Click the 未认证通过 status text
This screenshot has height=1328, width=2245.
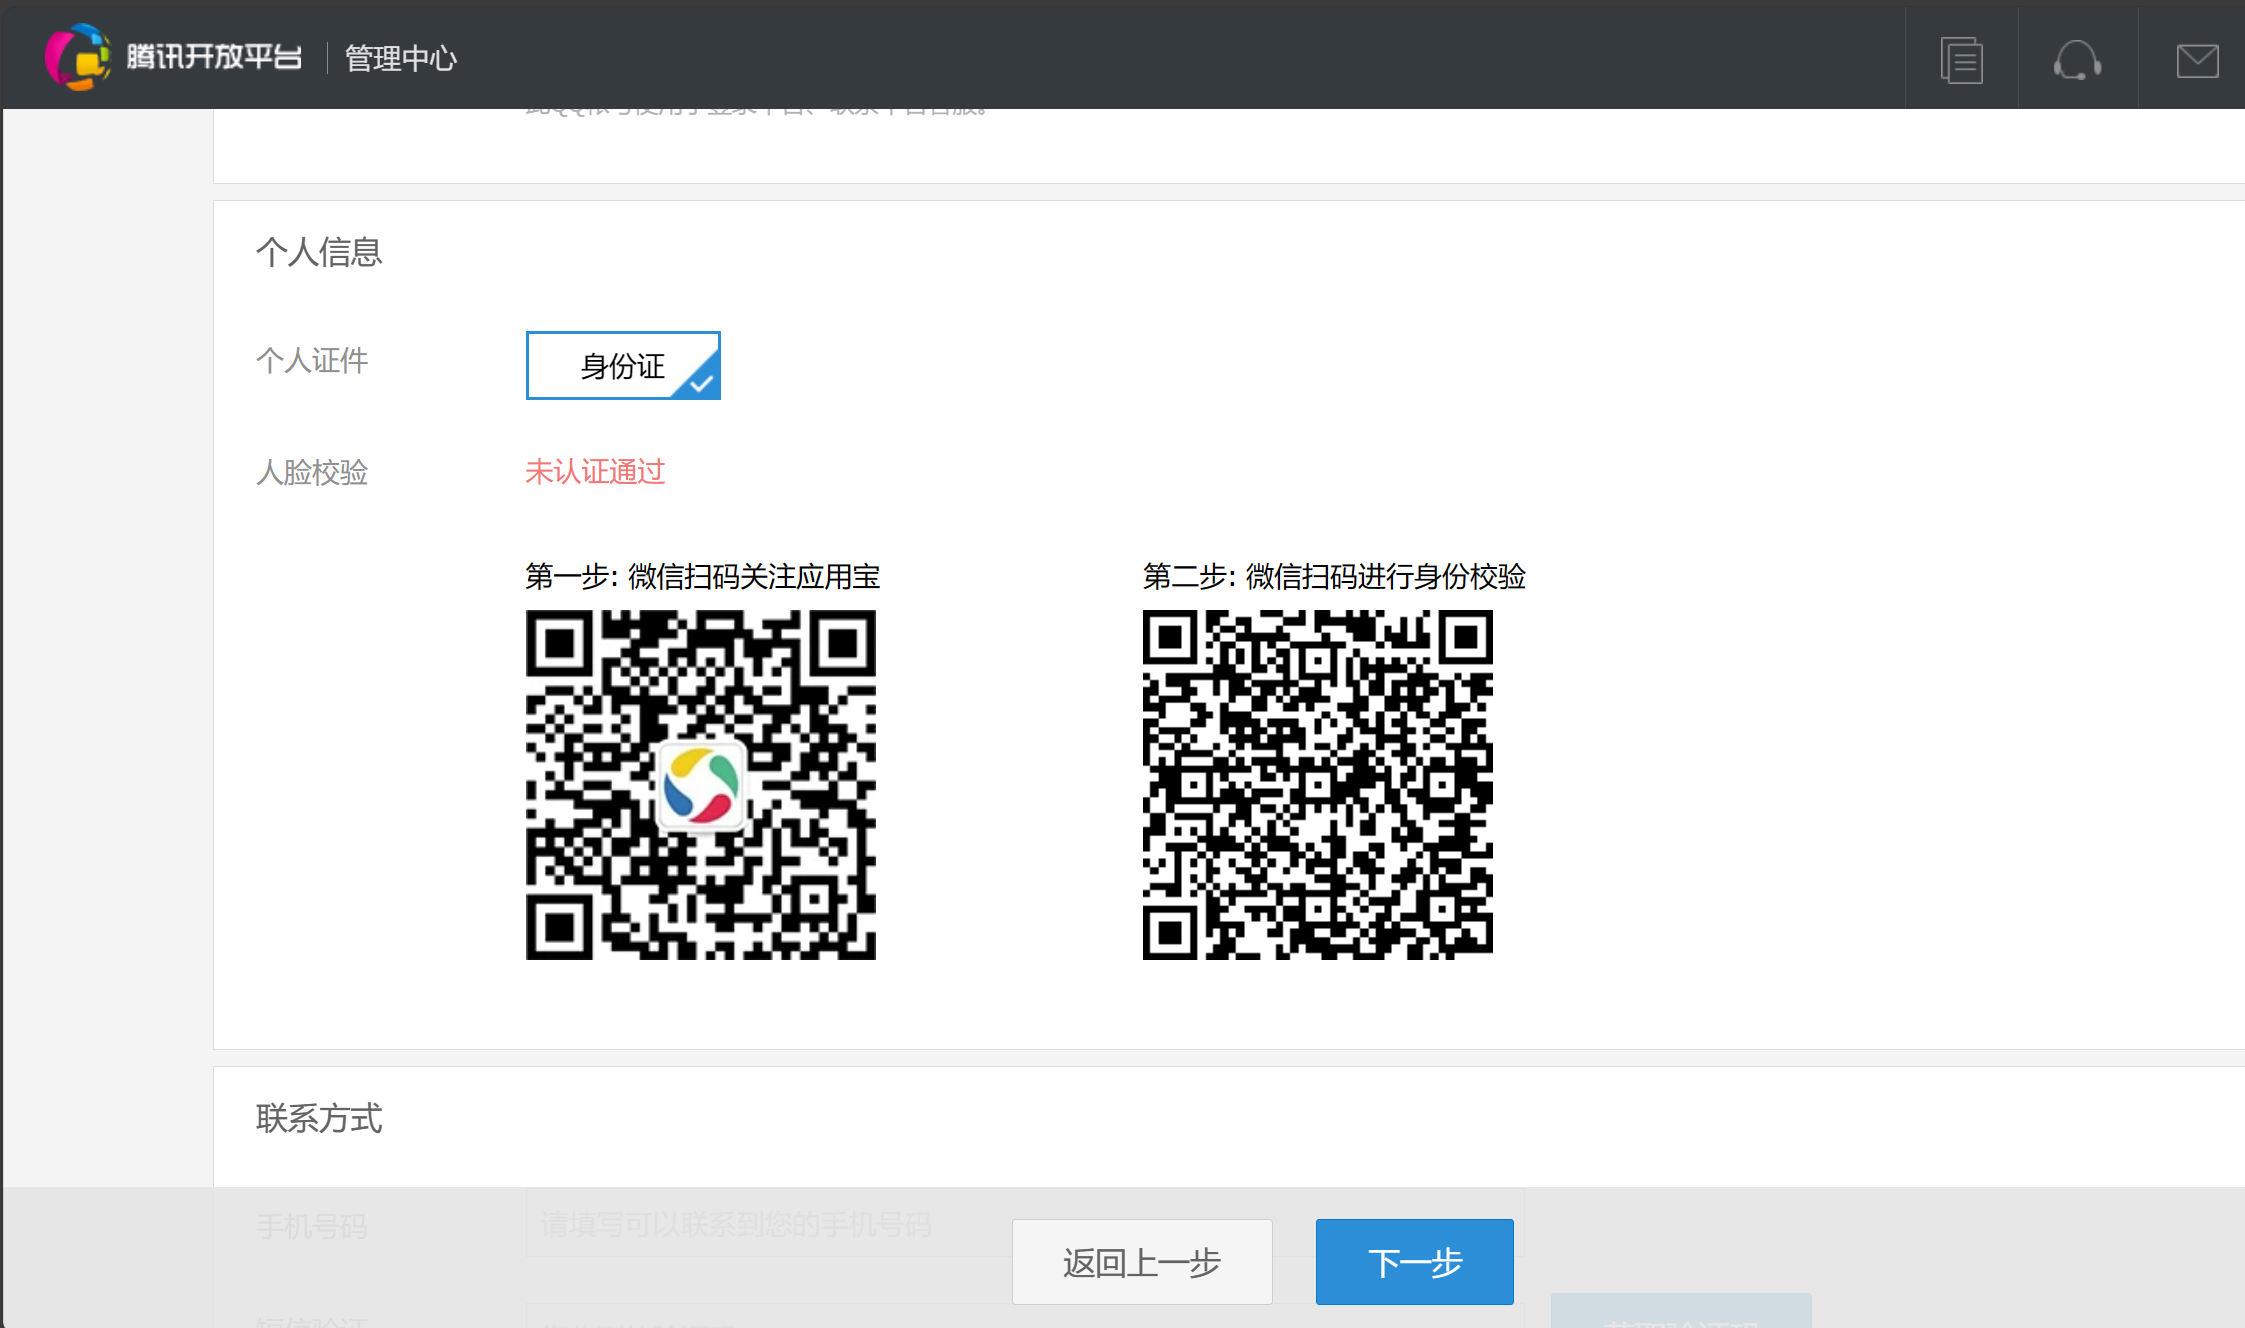pos(595,471)
